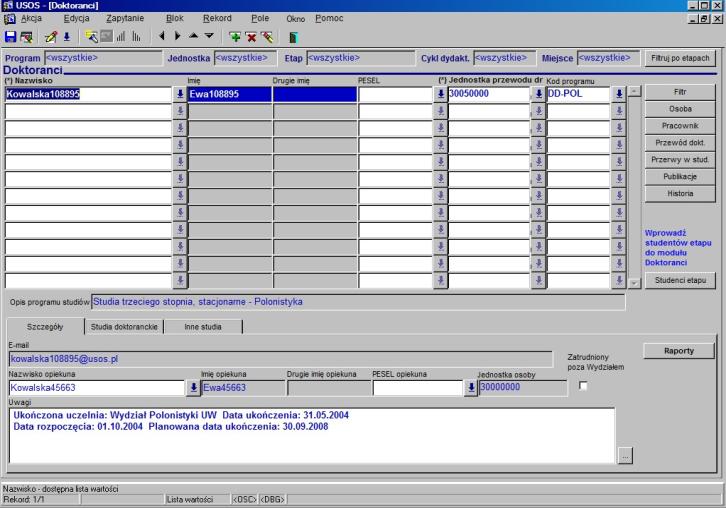The image size is (726, 508).
Task: Click the Przewód dokt. button
Action: click(x=680, y=143)
